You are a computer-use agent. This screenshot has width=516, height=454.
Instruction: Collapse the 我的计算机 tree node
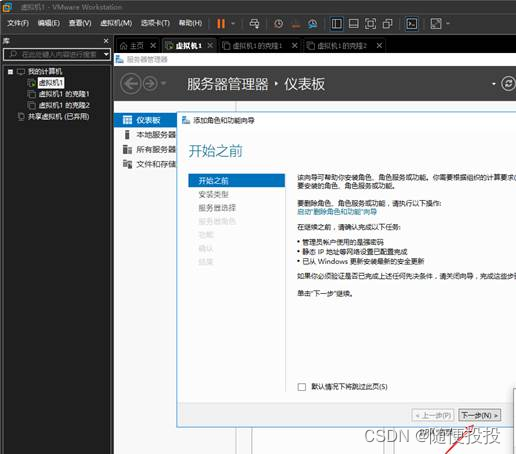(x=10, y=72)
